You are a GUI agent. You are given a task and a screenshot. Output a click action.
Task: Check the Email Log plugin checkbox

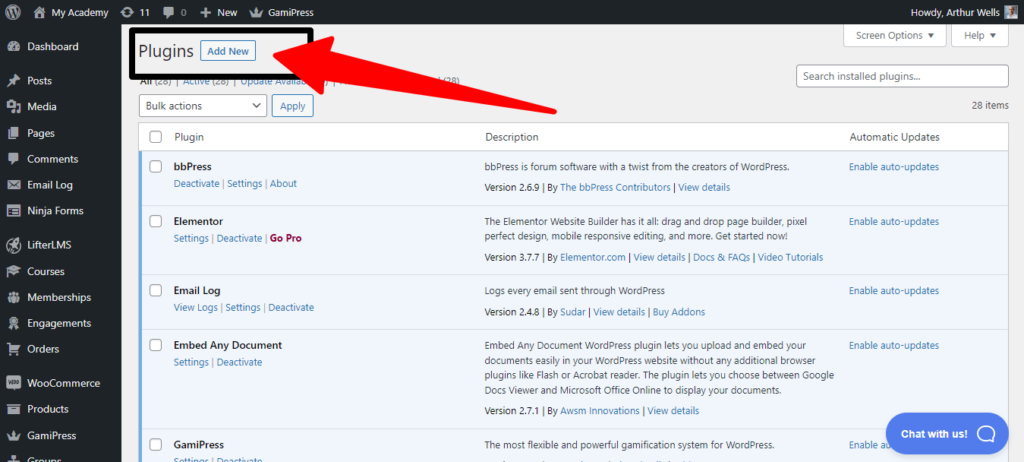pos(155,290)
